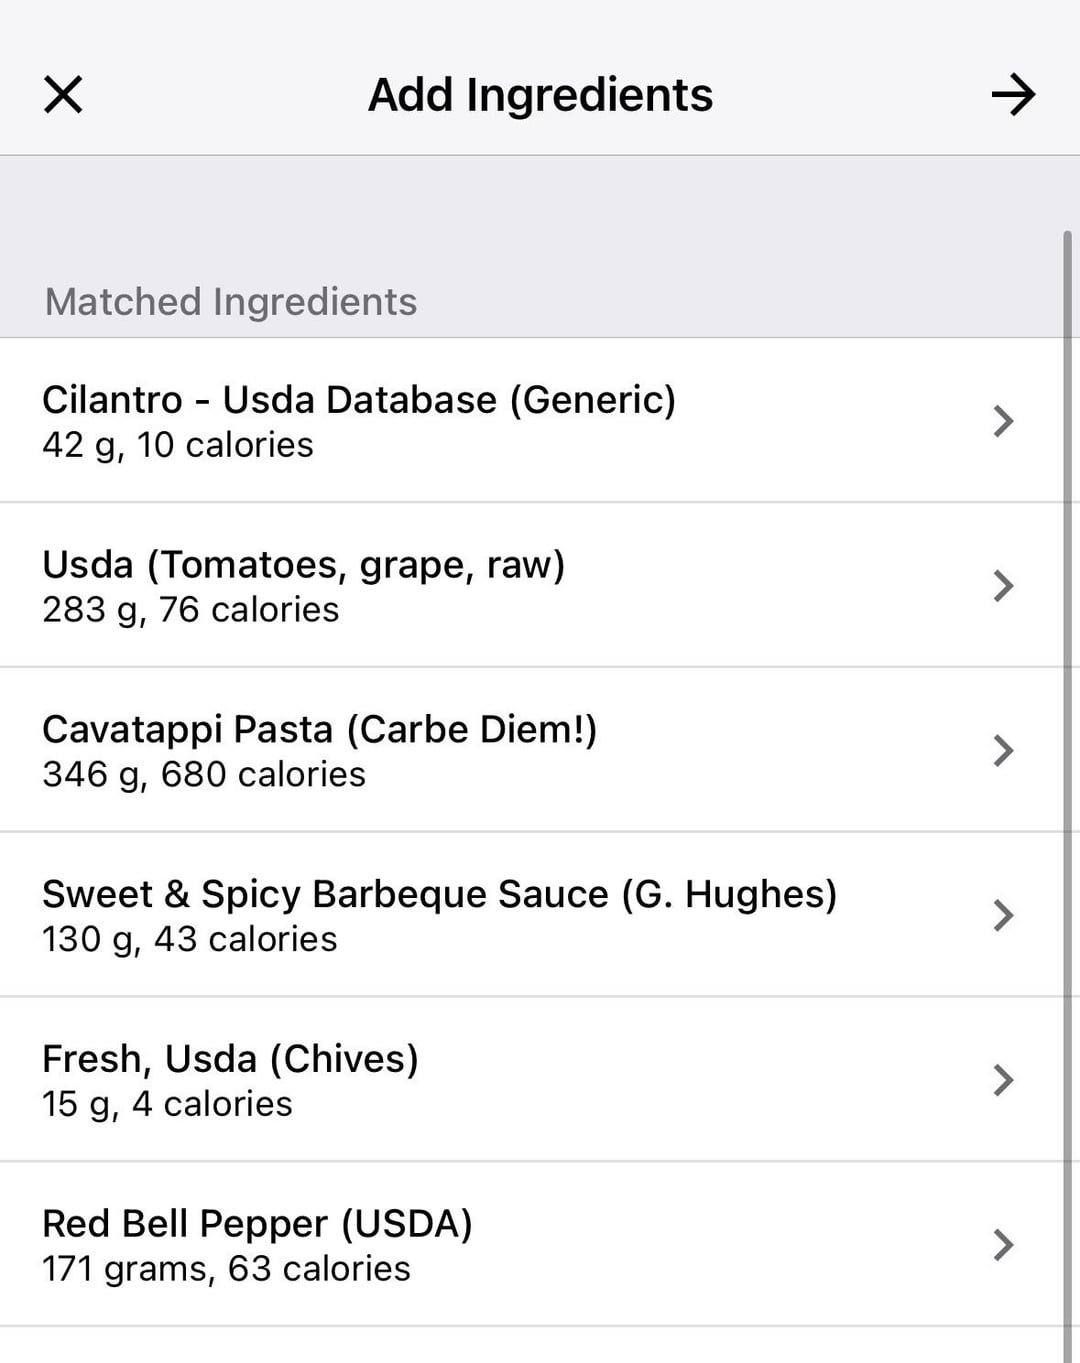Tap the forward arrow to continue

1013,95
